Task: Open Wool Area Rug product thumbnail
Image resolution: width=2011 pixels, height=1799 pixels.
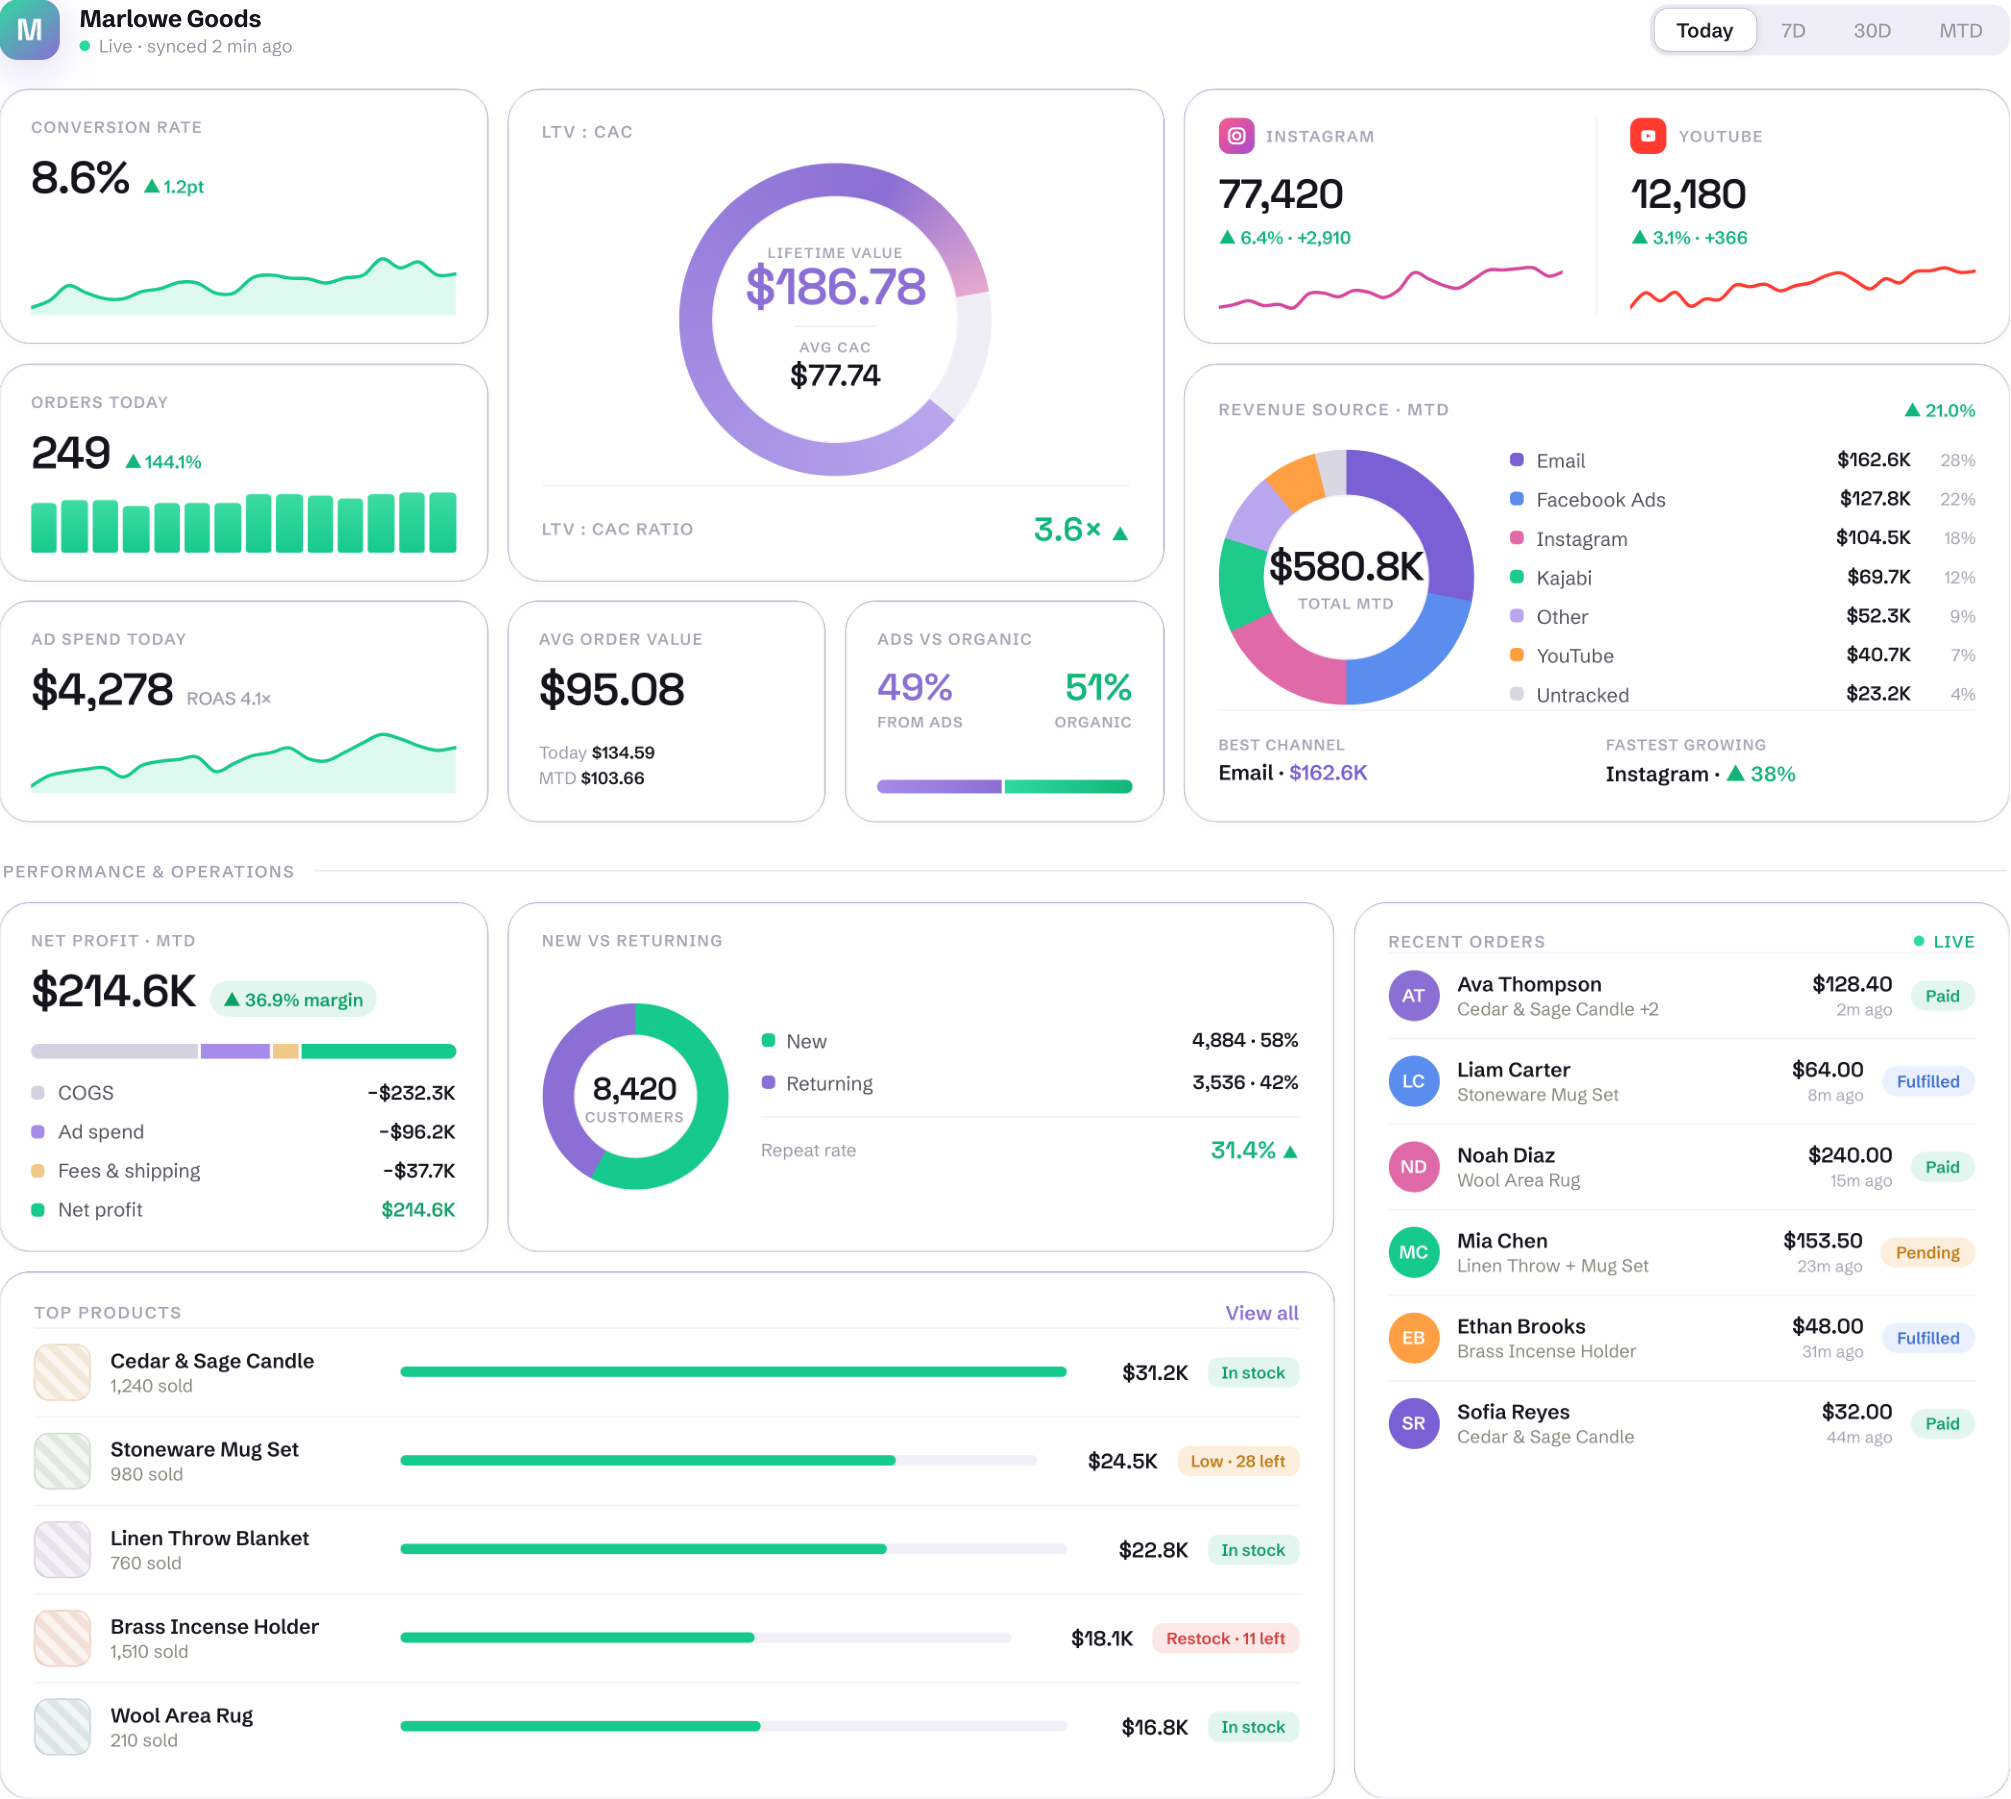Action: click(x=62, y=1727)
